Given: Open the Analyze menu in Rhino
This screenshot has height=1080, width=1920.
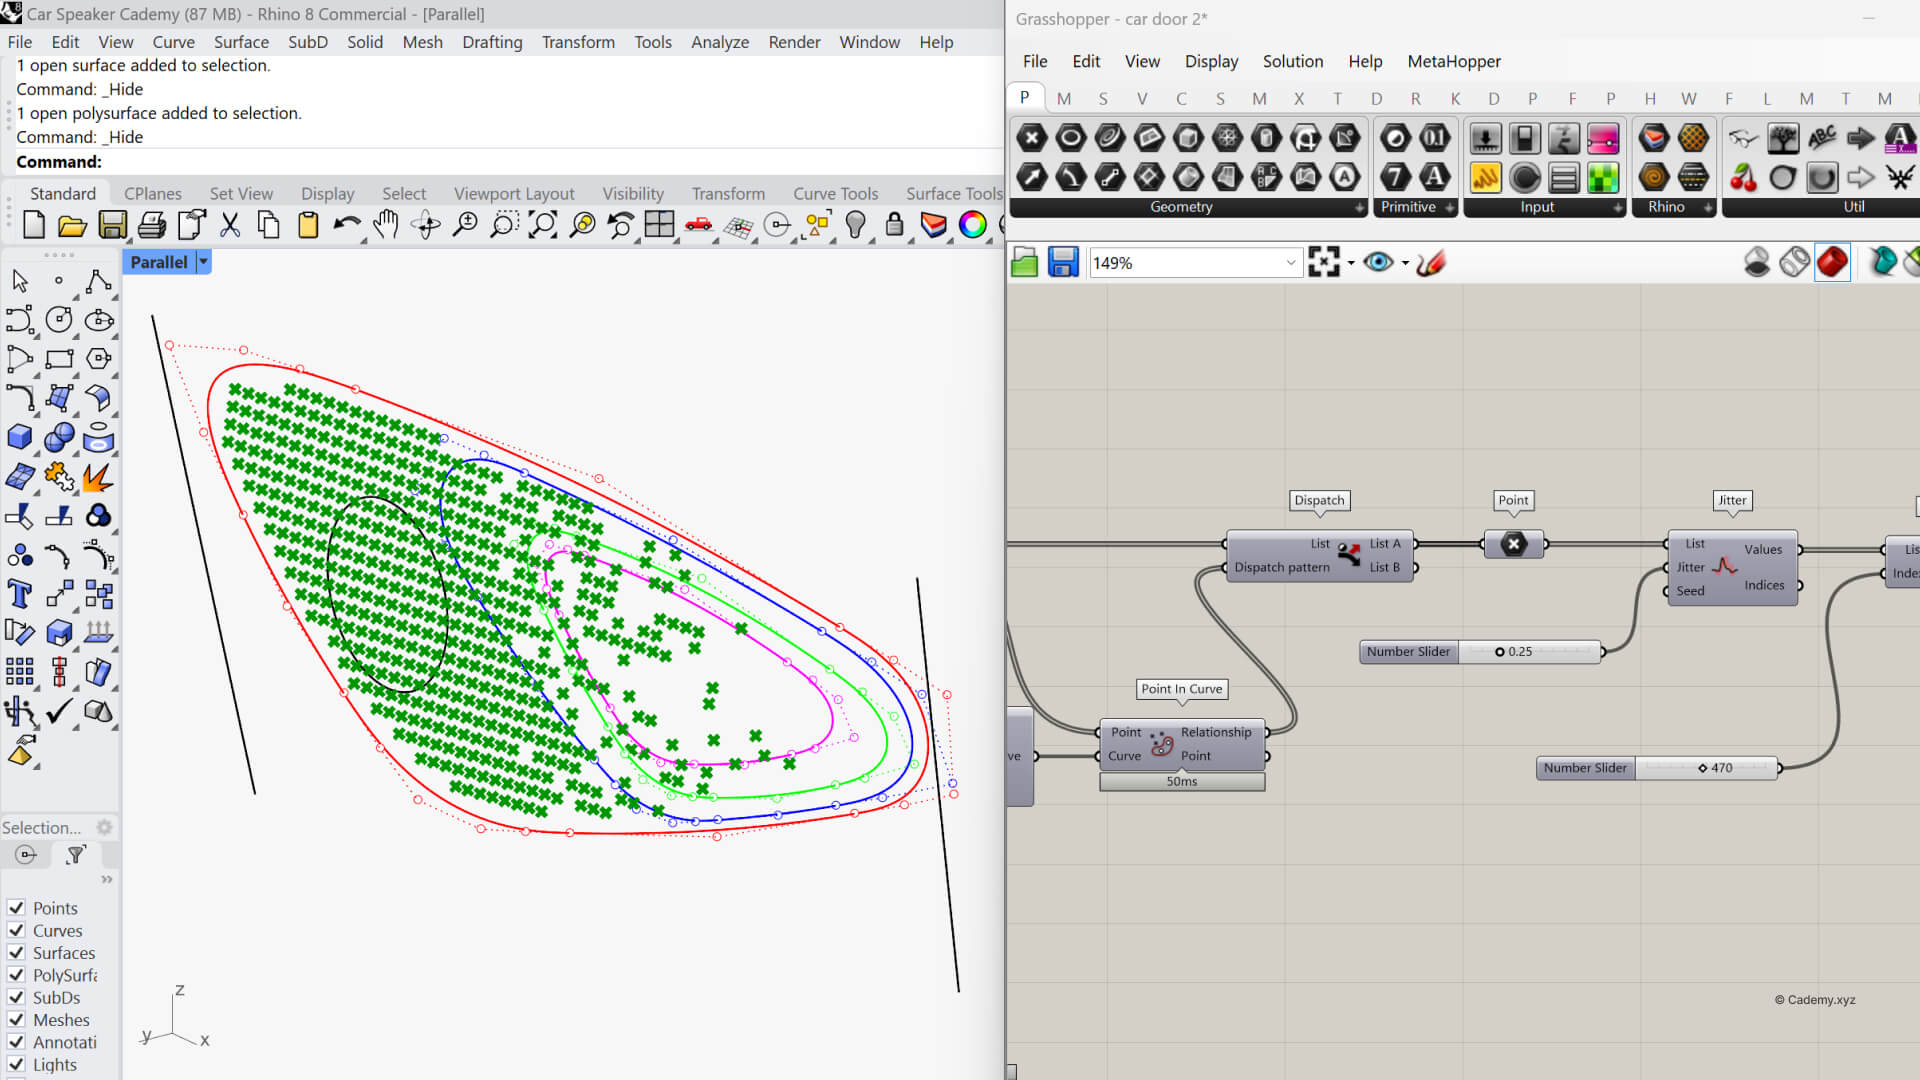Looking at the screenshot, I should [x=719, y=42].
